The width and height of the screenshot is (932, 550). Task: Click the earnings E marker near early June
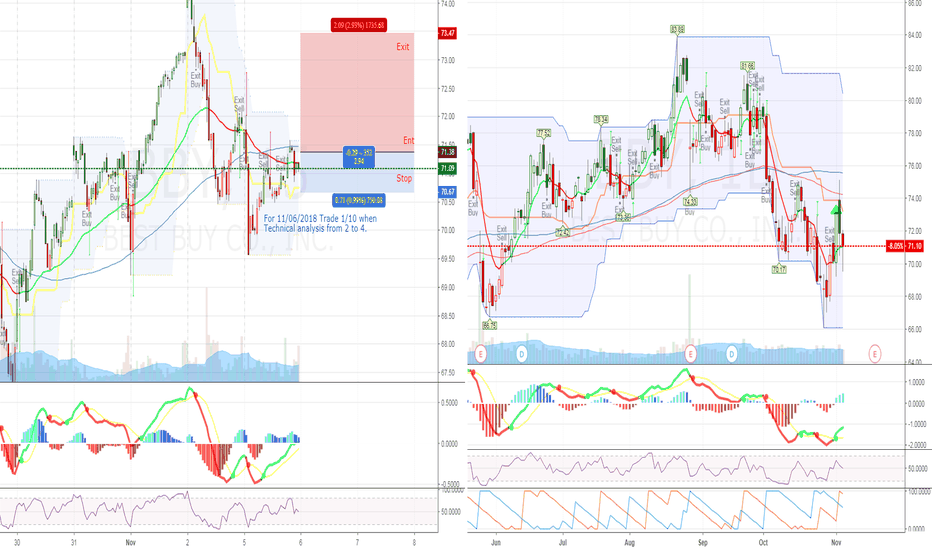tap(481, 354)
